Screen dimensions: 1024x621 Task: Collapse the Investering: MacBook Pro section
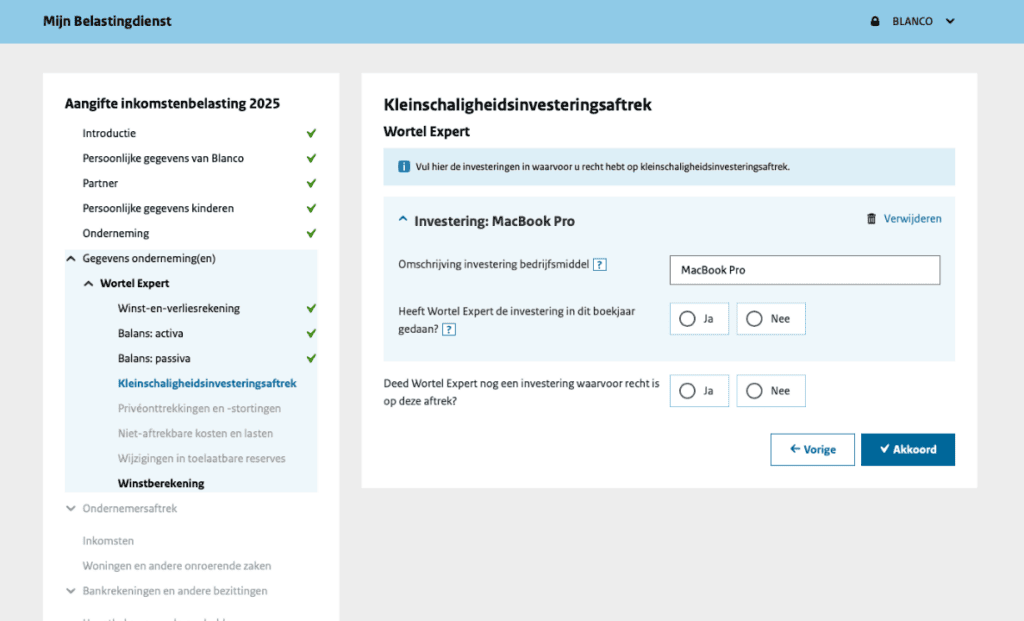[x=403, y=221]
